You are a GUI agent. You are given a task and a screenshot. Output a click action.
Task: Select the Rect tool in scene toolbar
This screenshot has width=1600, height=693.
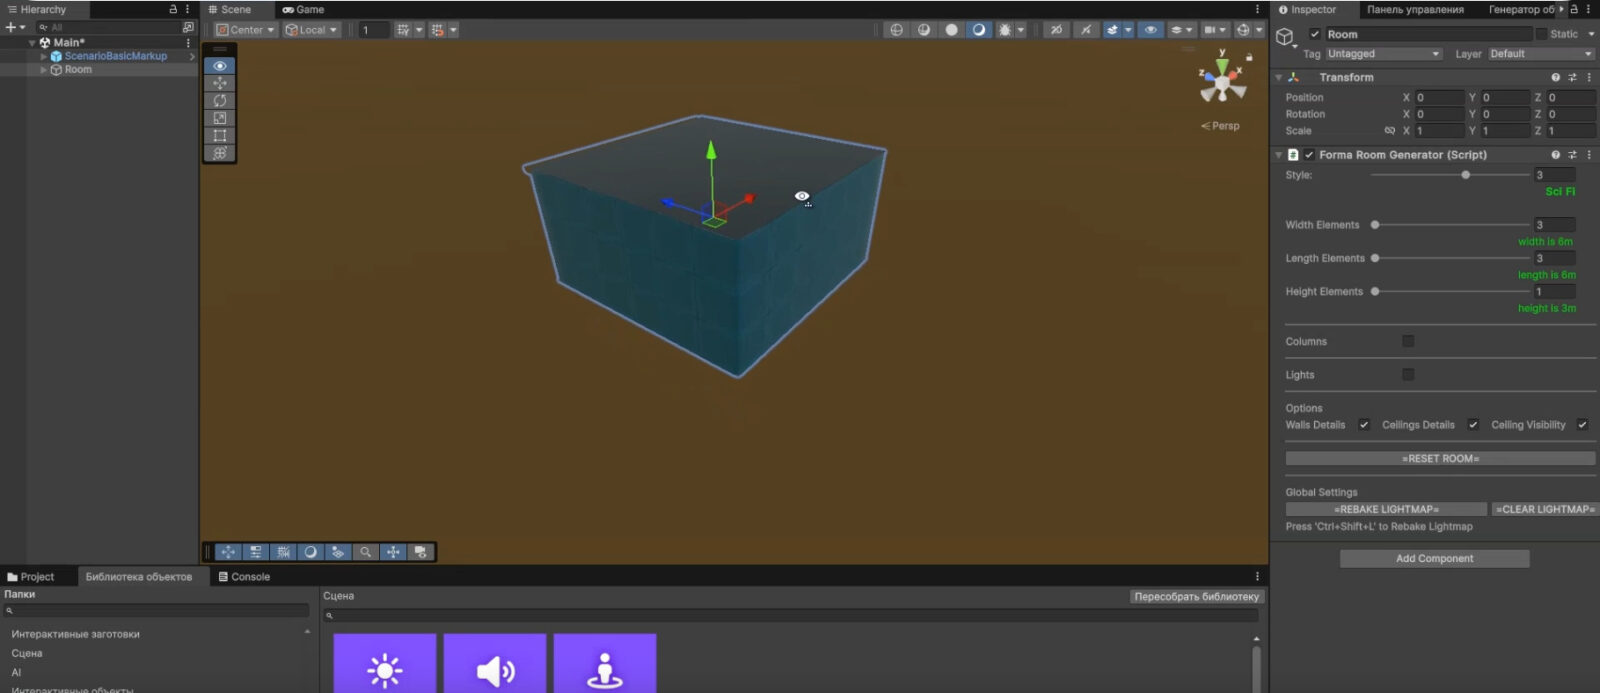pyautogui.click(x=220, y=135)
